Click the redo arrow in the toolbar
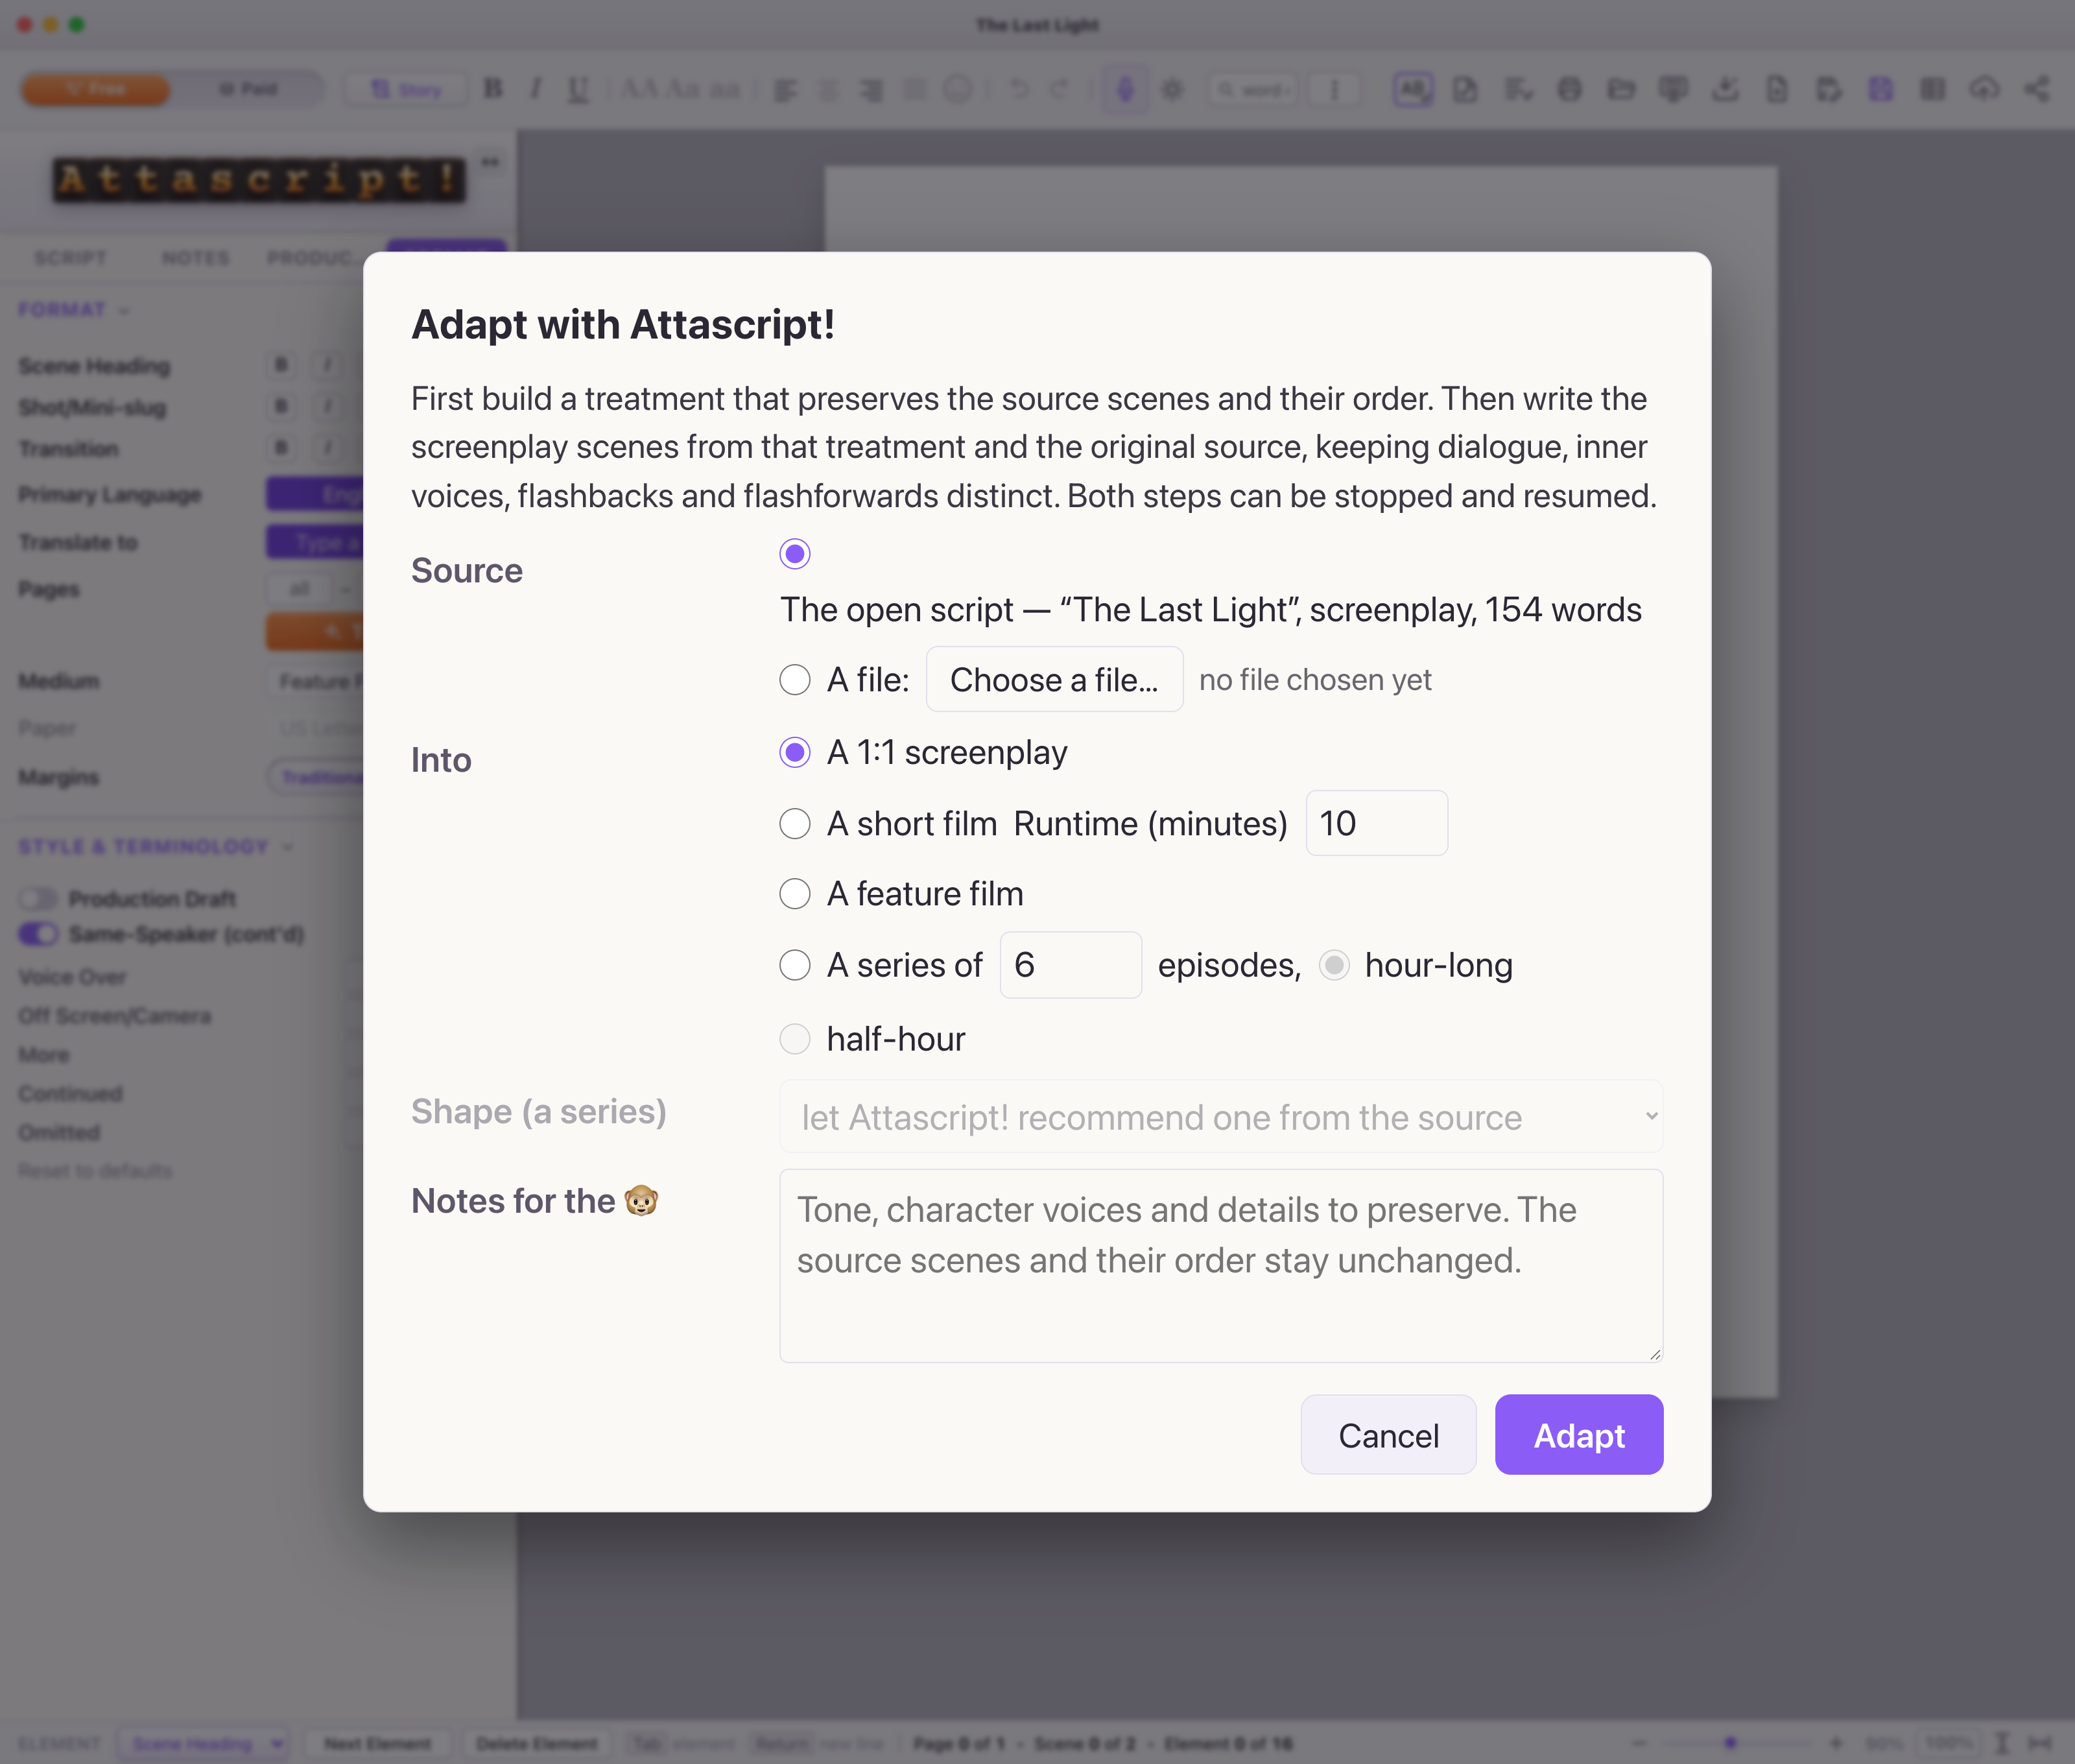This screenshot has height=1764, width=2075. point(1060,89)
